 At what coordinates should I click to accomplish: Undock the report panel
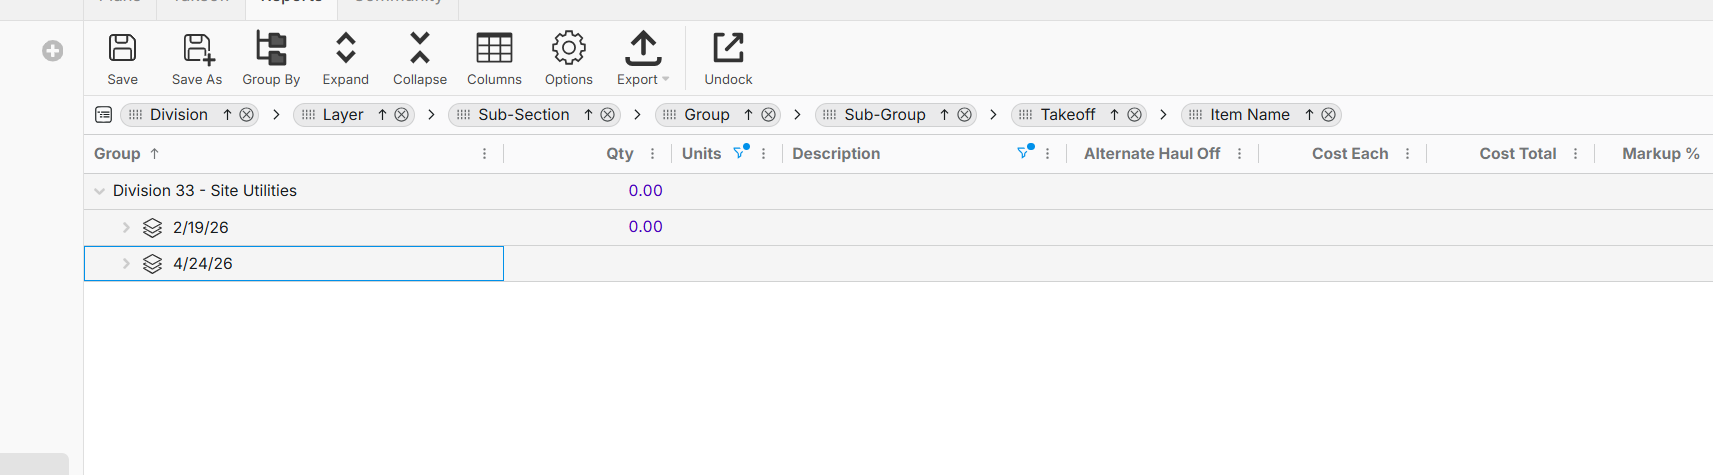coord(728,48)
